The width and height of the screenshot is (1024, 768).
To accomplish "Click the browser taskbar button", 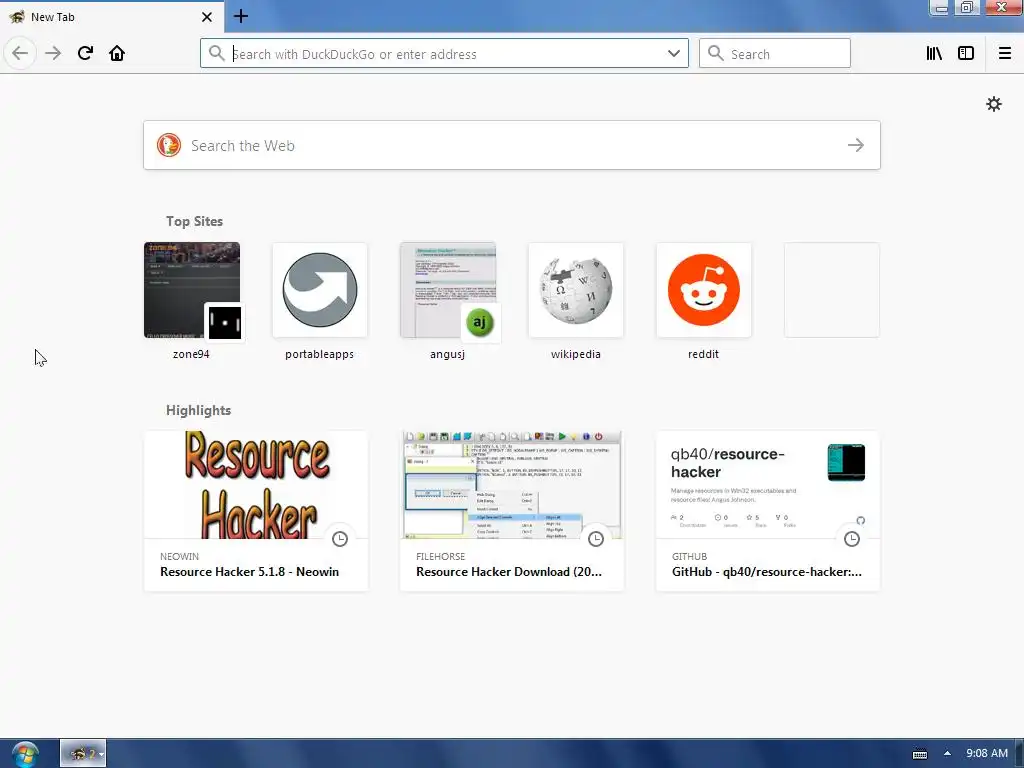I will [x=83, y=754].
